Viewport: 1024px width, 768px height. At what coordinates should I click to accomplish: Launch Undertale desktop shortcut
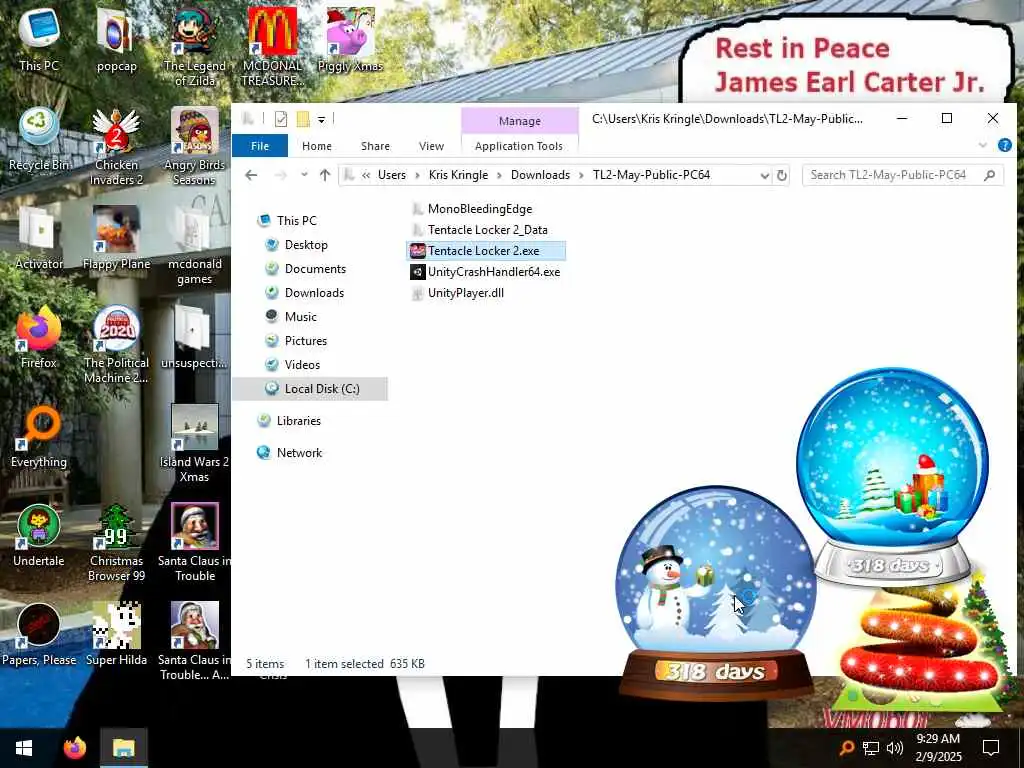(39, 536)
